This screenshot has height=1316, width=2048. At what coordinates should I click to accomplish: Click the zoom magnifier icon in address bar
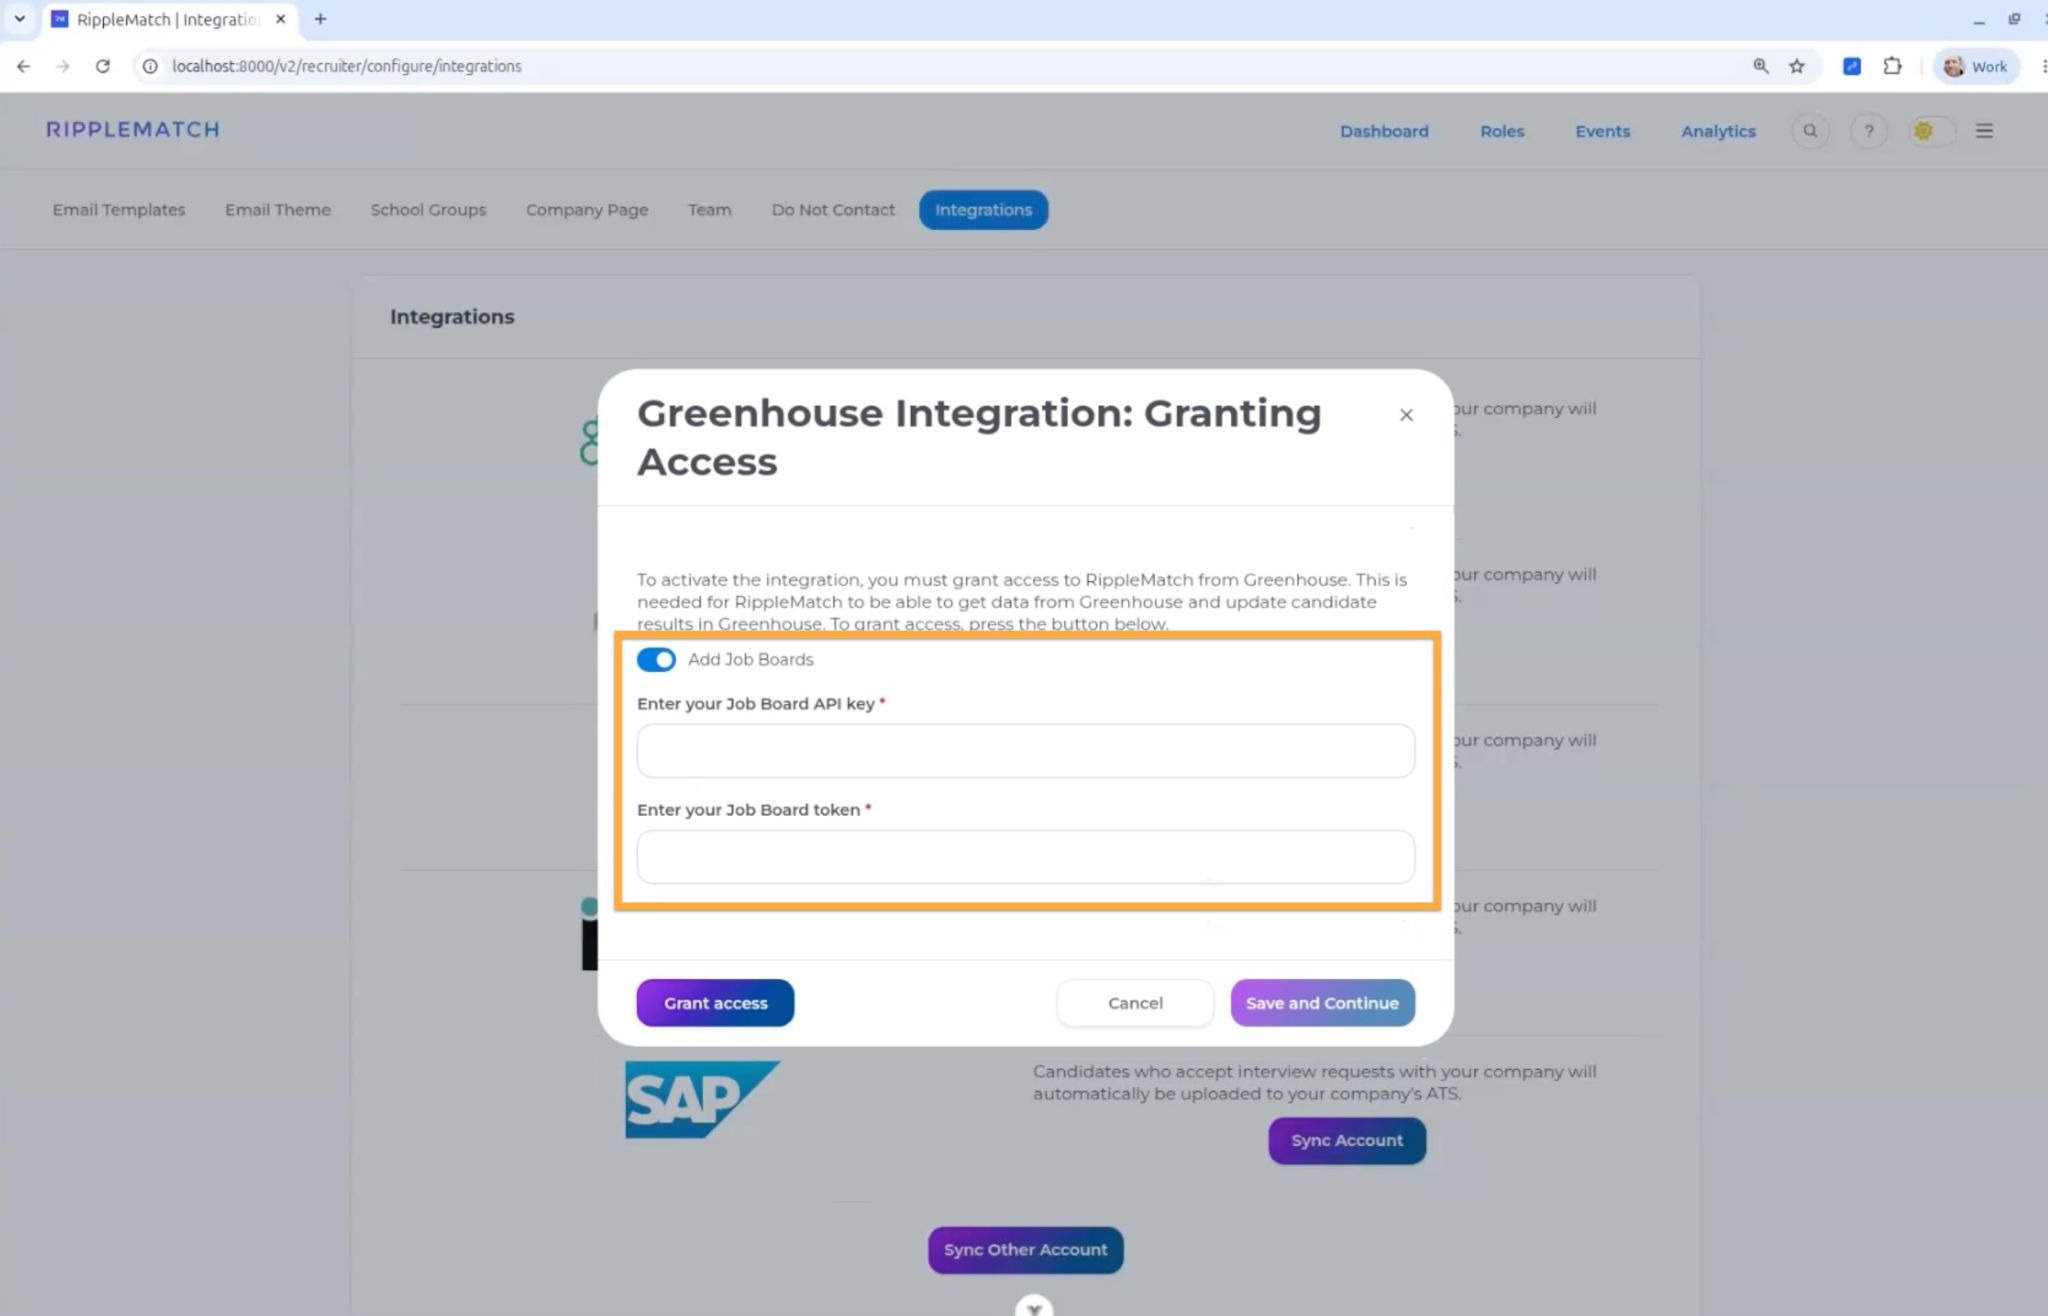pyautogui.click(x=1760, y=66)
